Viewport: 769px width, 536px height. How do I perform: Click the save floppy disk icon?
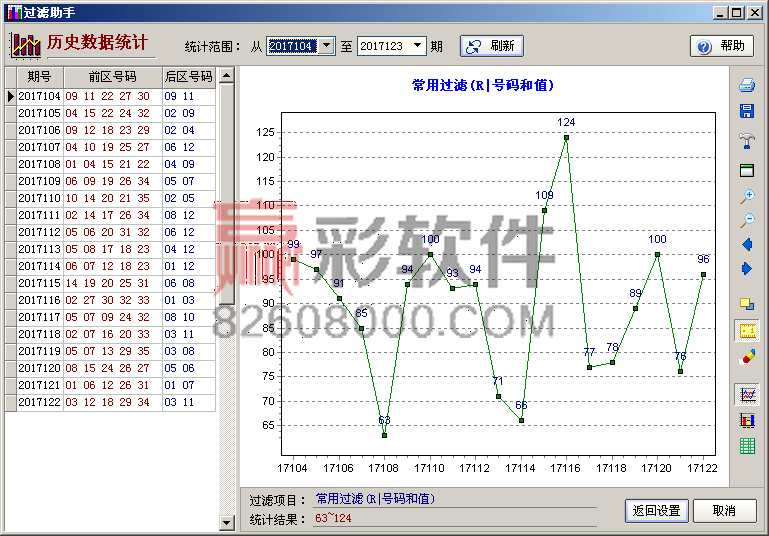click(747, 112)
